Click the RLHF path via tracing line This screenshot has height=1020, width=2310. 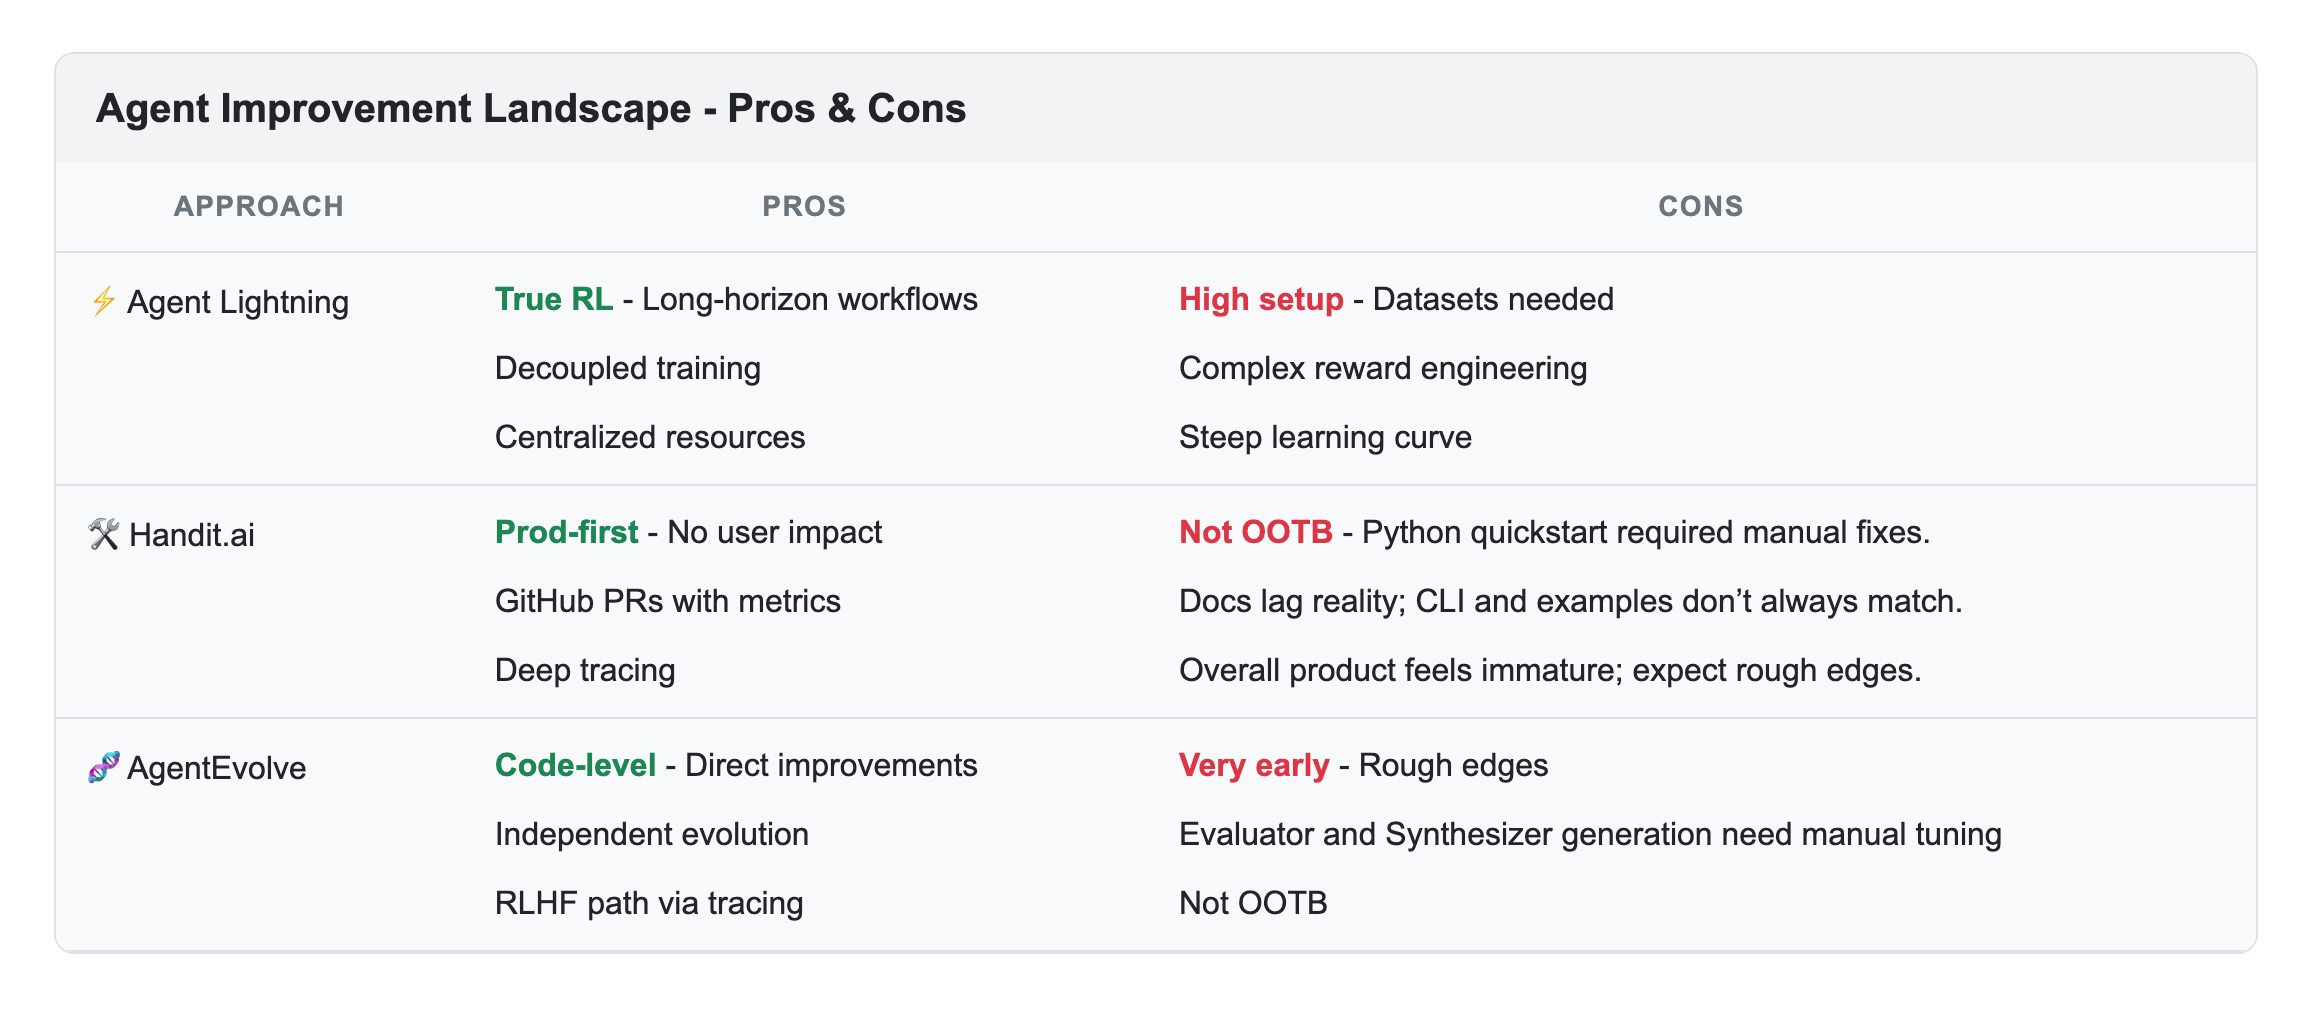[x=649, y=903]
